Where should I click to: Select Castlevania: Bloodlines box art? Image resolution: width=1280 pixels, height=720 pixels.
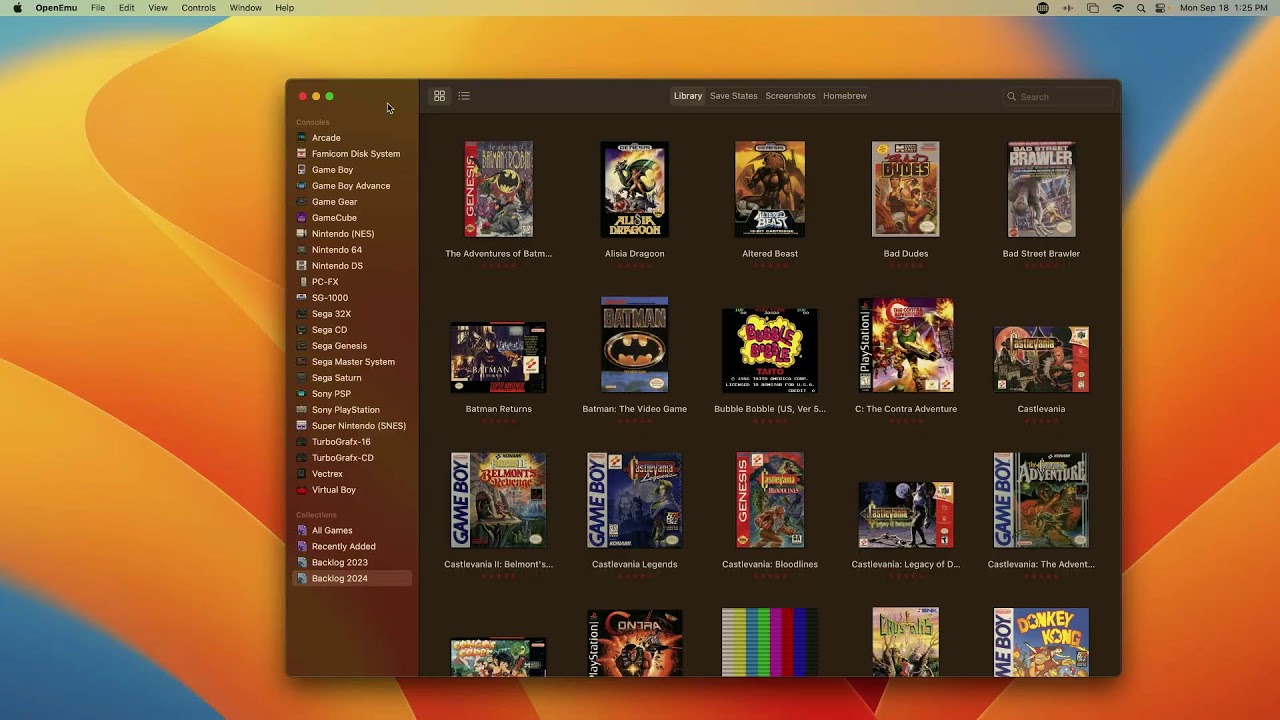click(770, 500)
